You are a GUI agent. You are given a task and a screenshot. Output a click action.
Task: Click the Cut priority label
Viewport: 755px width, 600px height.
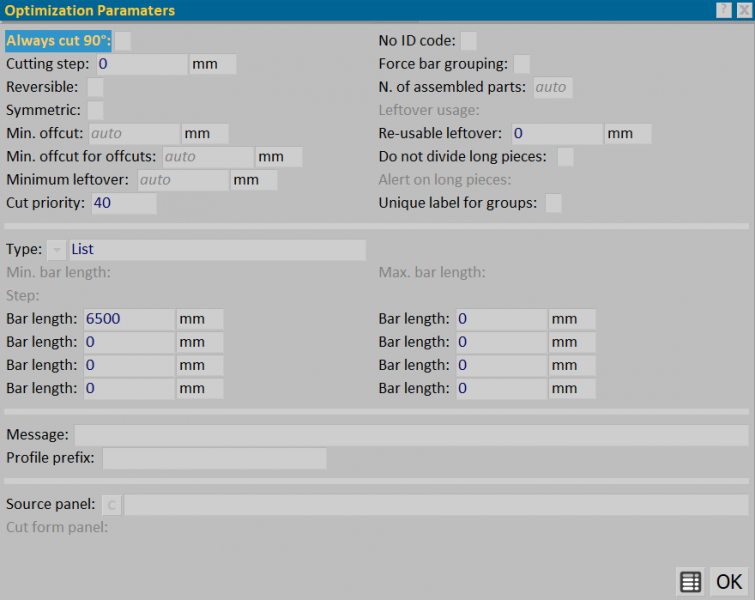(x=45, y=203)
